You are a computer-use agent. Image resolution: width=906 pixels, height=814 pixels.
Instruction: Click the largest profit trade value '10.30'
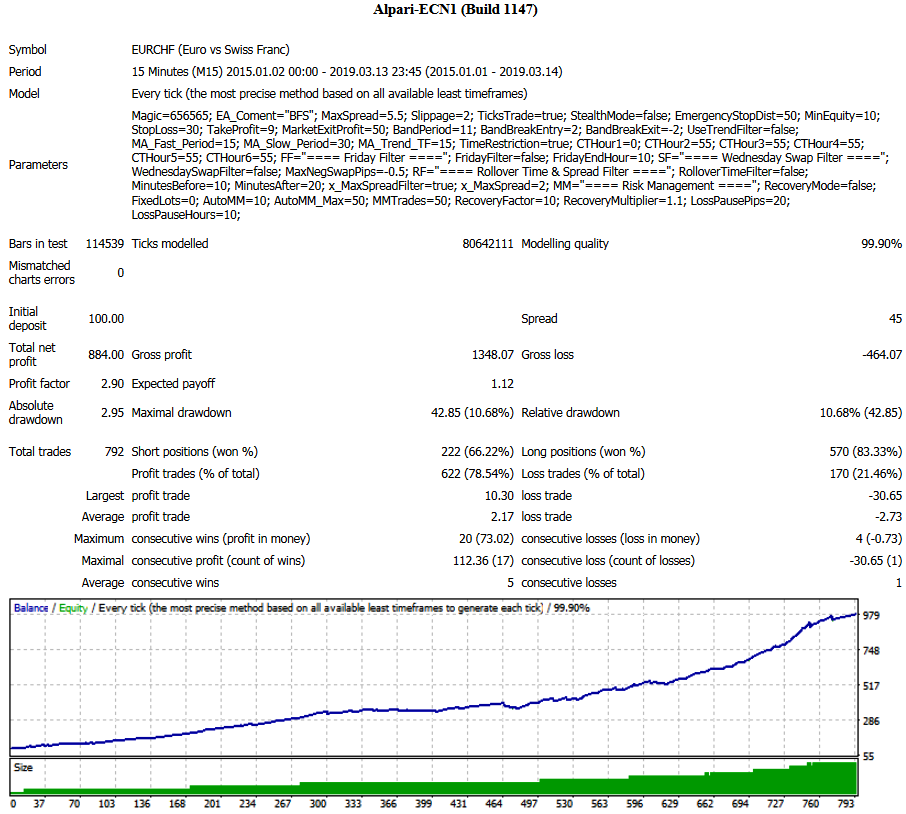pyautogui.click(x=499, y=496)
